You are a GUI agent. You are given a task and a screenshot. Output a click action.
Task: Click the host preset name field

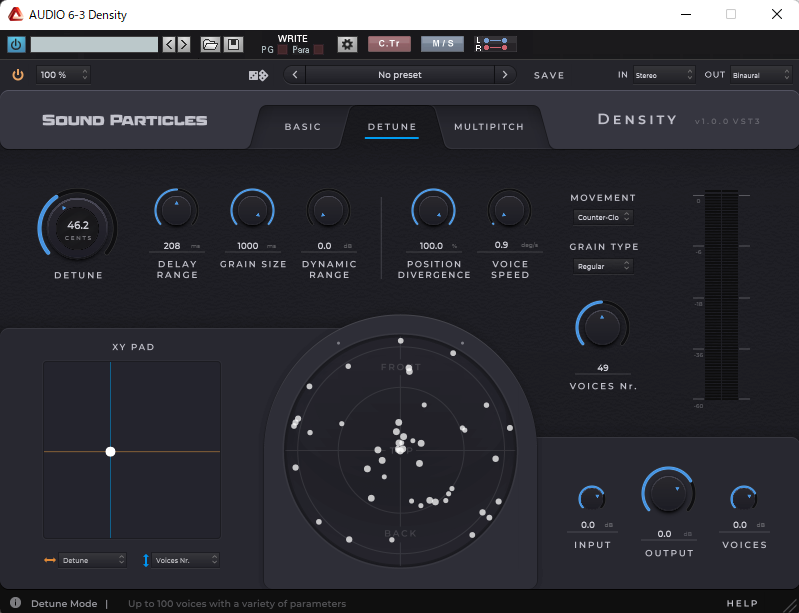(x=94, y=44)
